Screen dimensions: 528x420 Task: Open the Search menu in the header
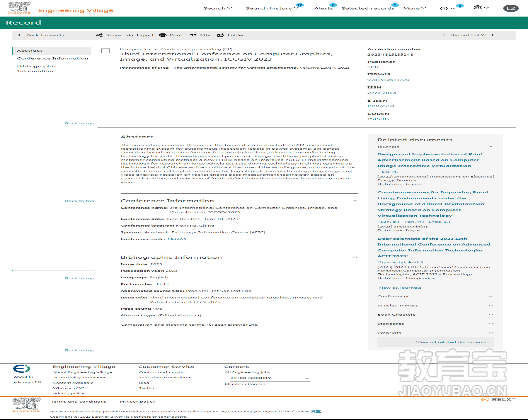coord(218,8)
